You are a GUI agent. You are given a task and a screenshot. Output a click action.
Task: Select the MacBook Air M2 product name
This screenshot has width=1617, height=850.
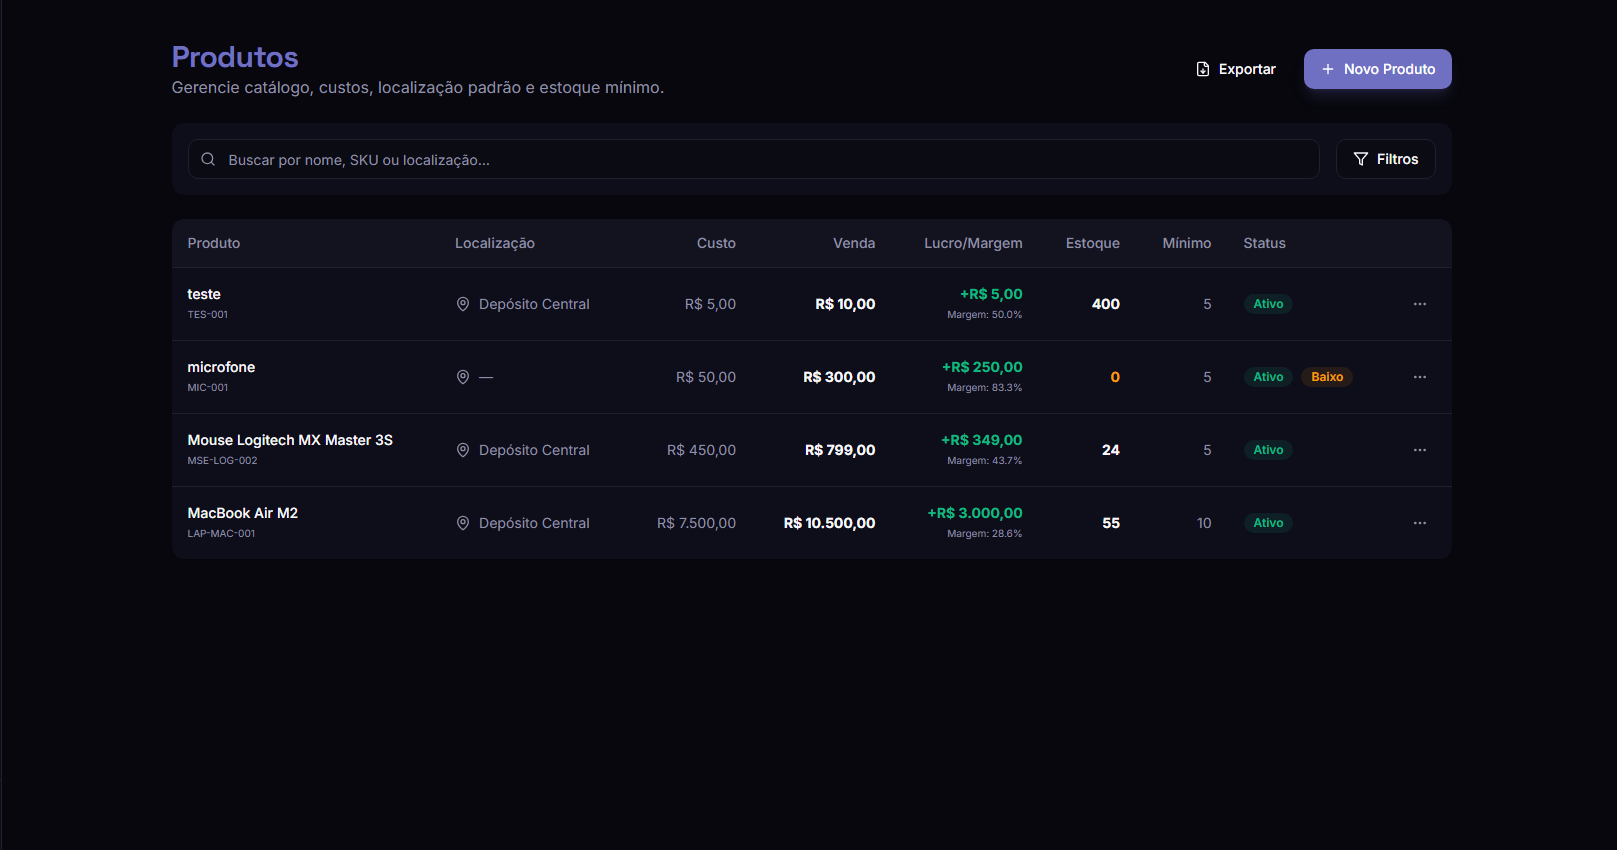(x=243, y=513)
